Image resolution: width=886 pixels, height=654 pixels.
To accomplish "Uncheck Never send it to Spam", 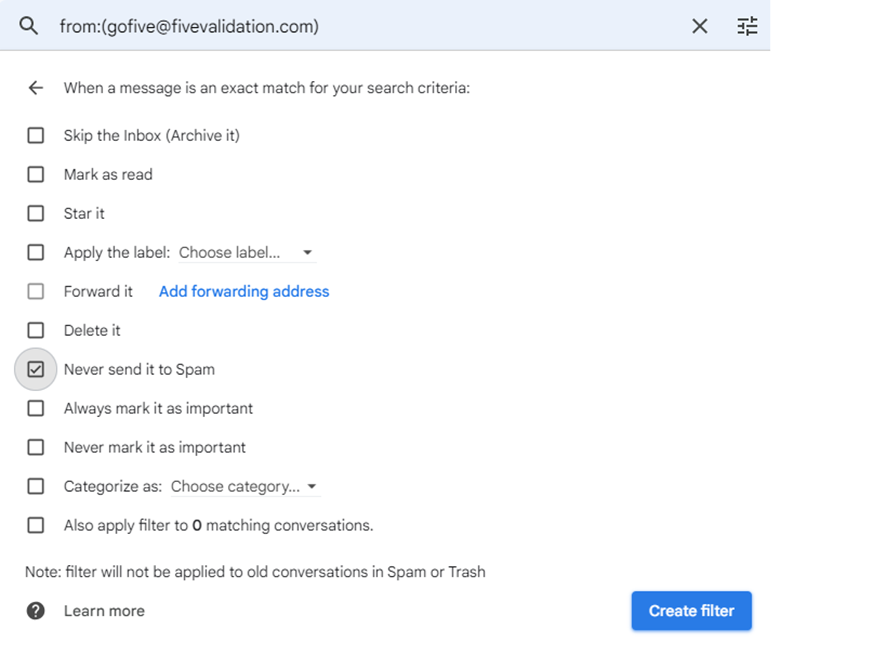I will tap(36, 369).
